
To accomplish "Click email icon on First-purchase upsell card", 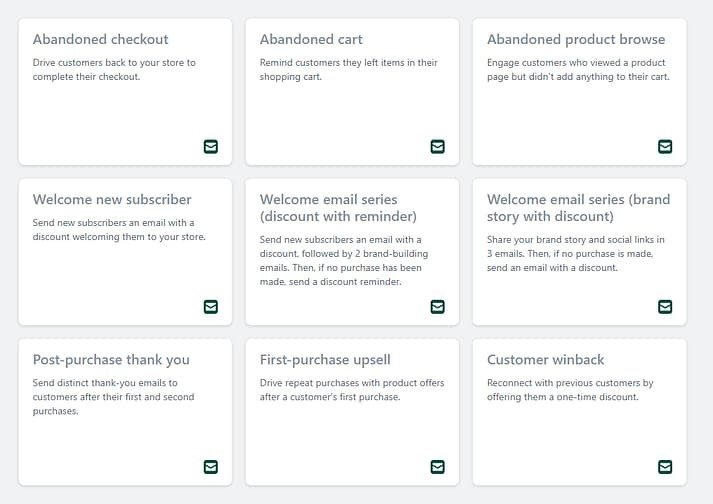I will 437,467.
